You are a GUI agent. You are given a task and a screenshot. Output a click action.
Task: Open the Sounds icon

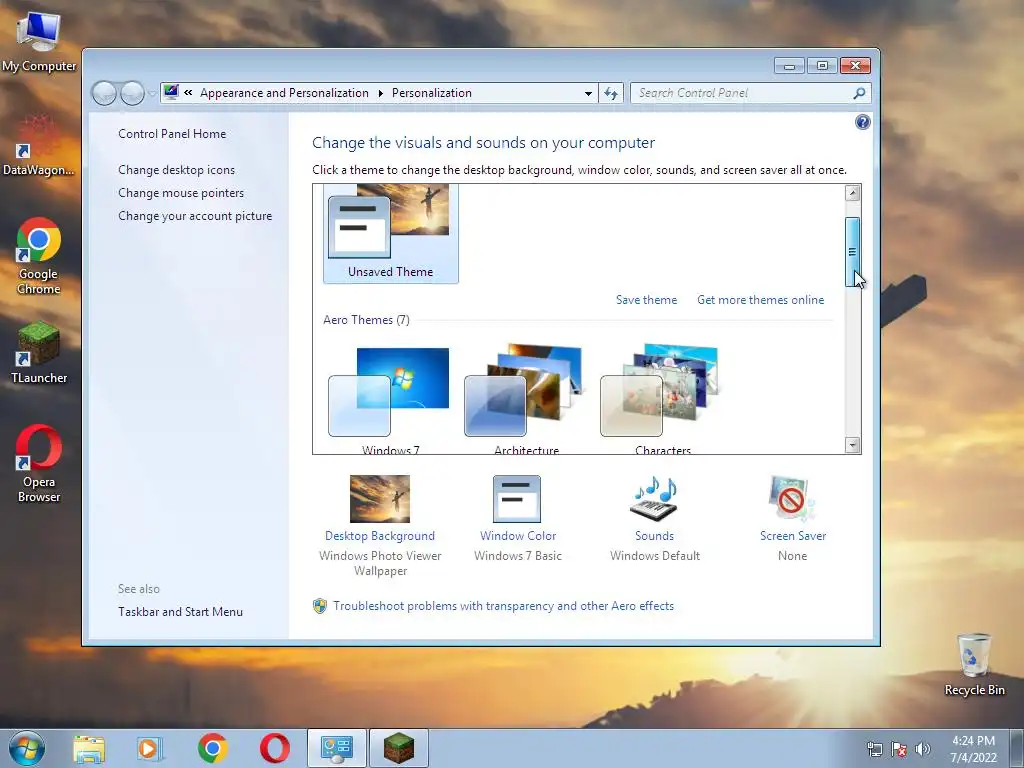654,499
